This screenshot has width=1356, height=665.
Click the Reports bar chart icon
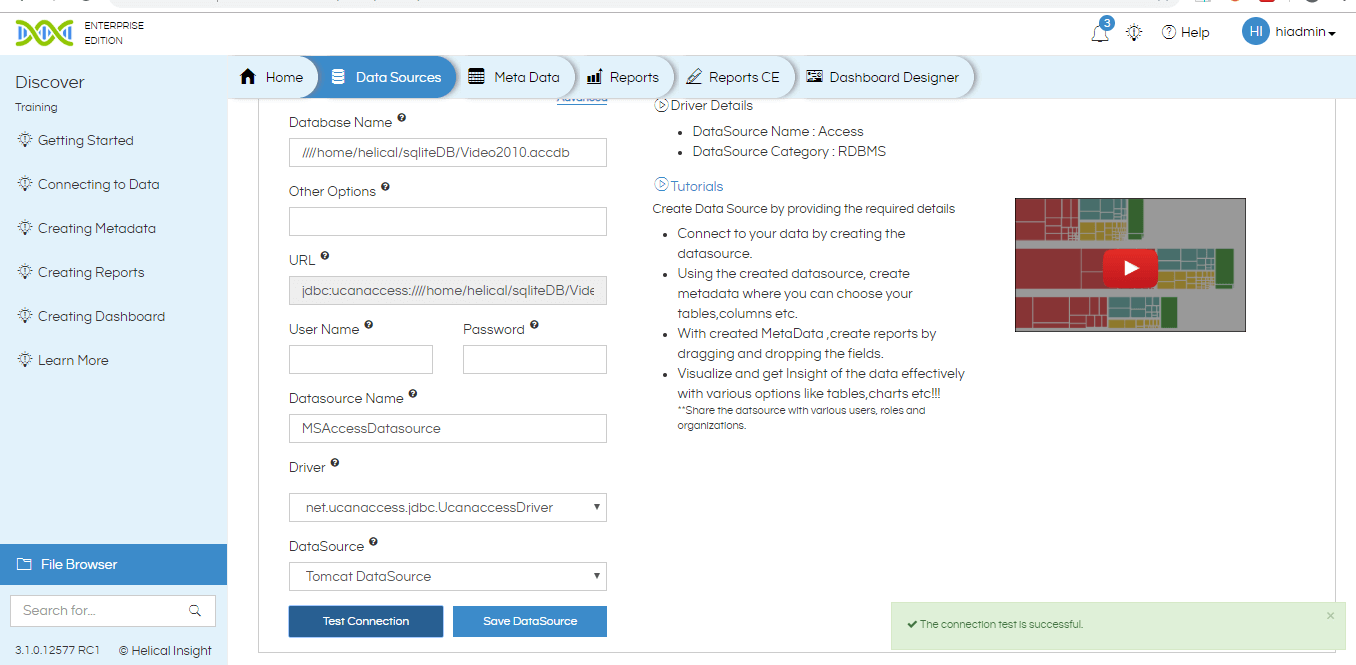click(594, 77)
